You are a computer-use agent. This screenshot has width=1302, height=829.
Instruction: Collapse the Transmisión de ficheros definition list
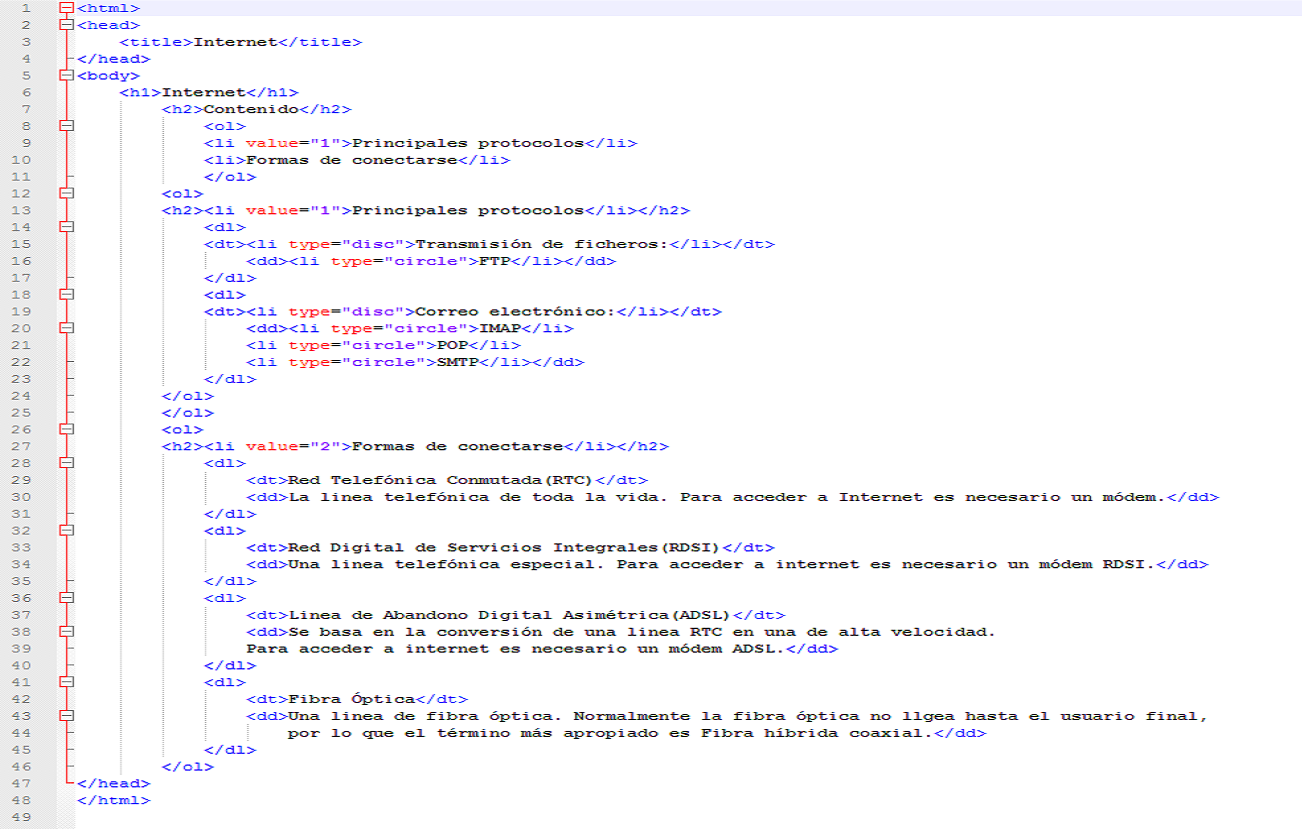click(x=65, y=227)
